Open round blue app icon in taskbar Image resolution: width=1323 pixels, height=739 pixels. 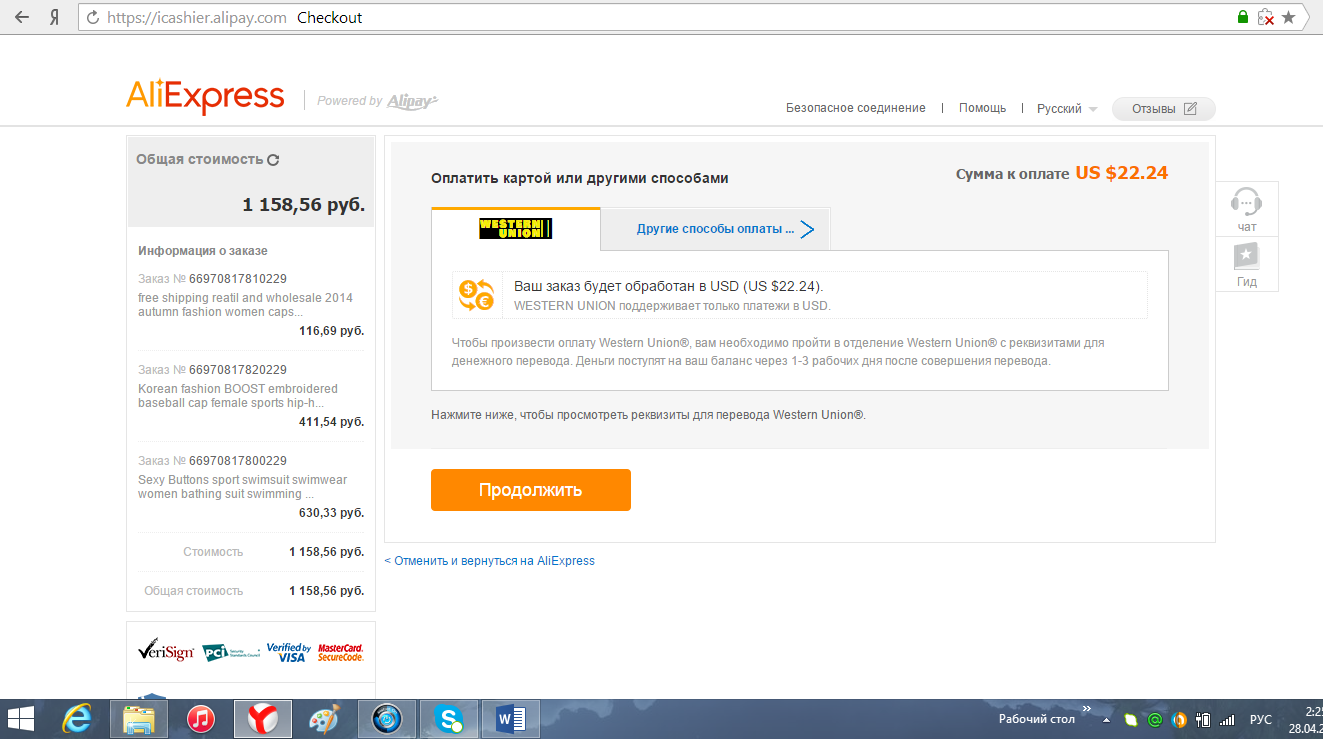click(x=386, y=718)
